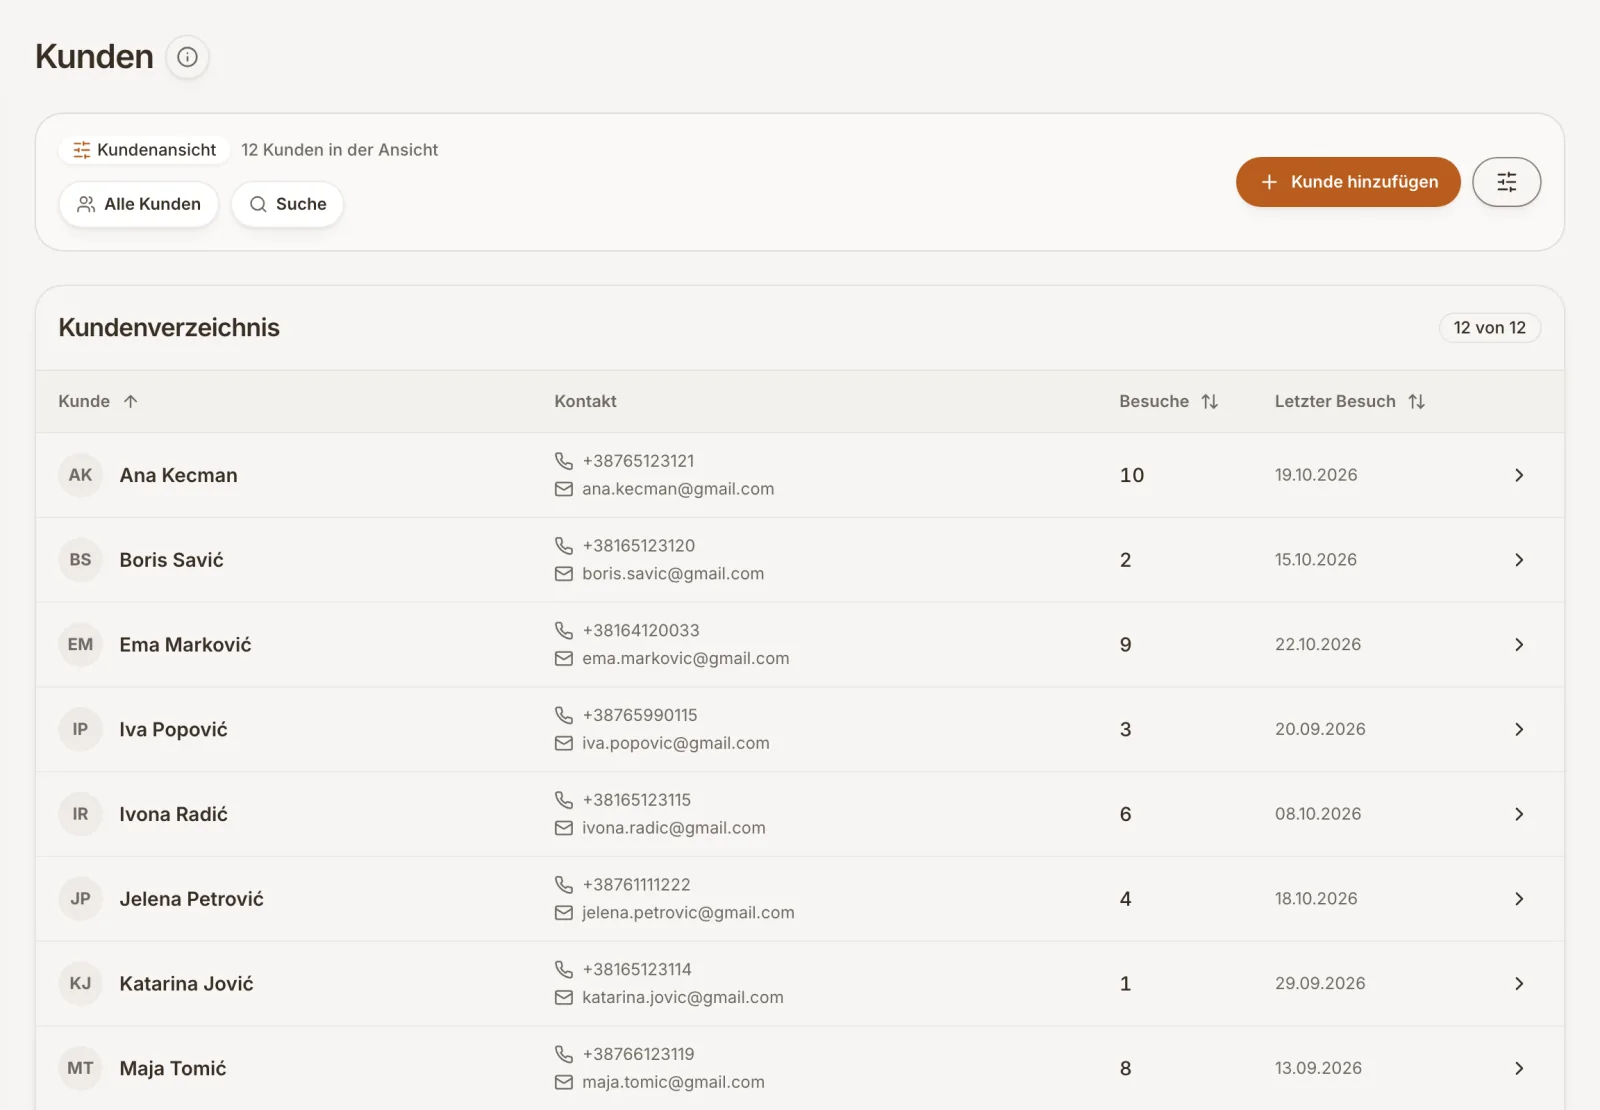Open Ema Marković row chevron
Image resolution: width=1600 pixels, height=1110 pixels.
(1519, 645)
